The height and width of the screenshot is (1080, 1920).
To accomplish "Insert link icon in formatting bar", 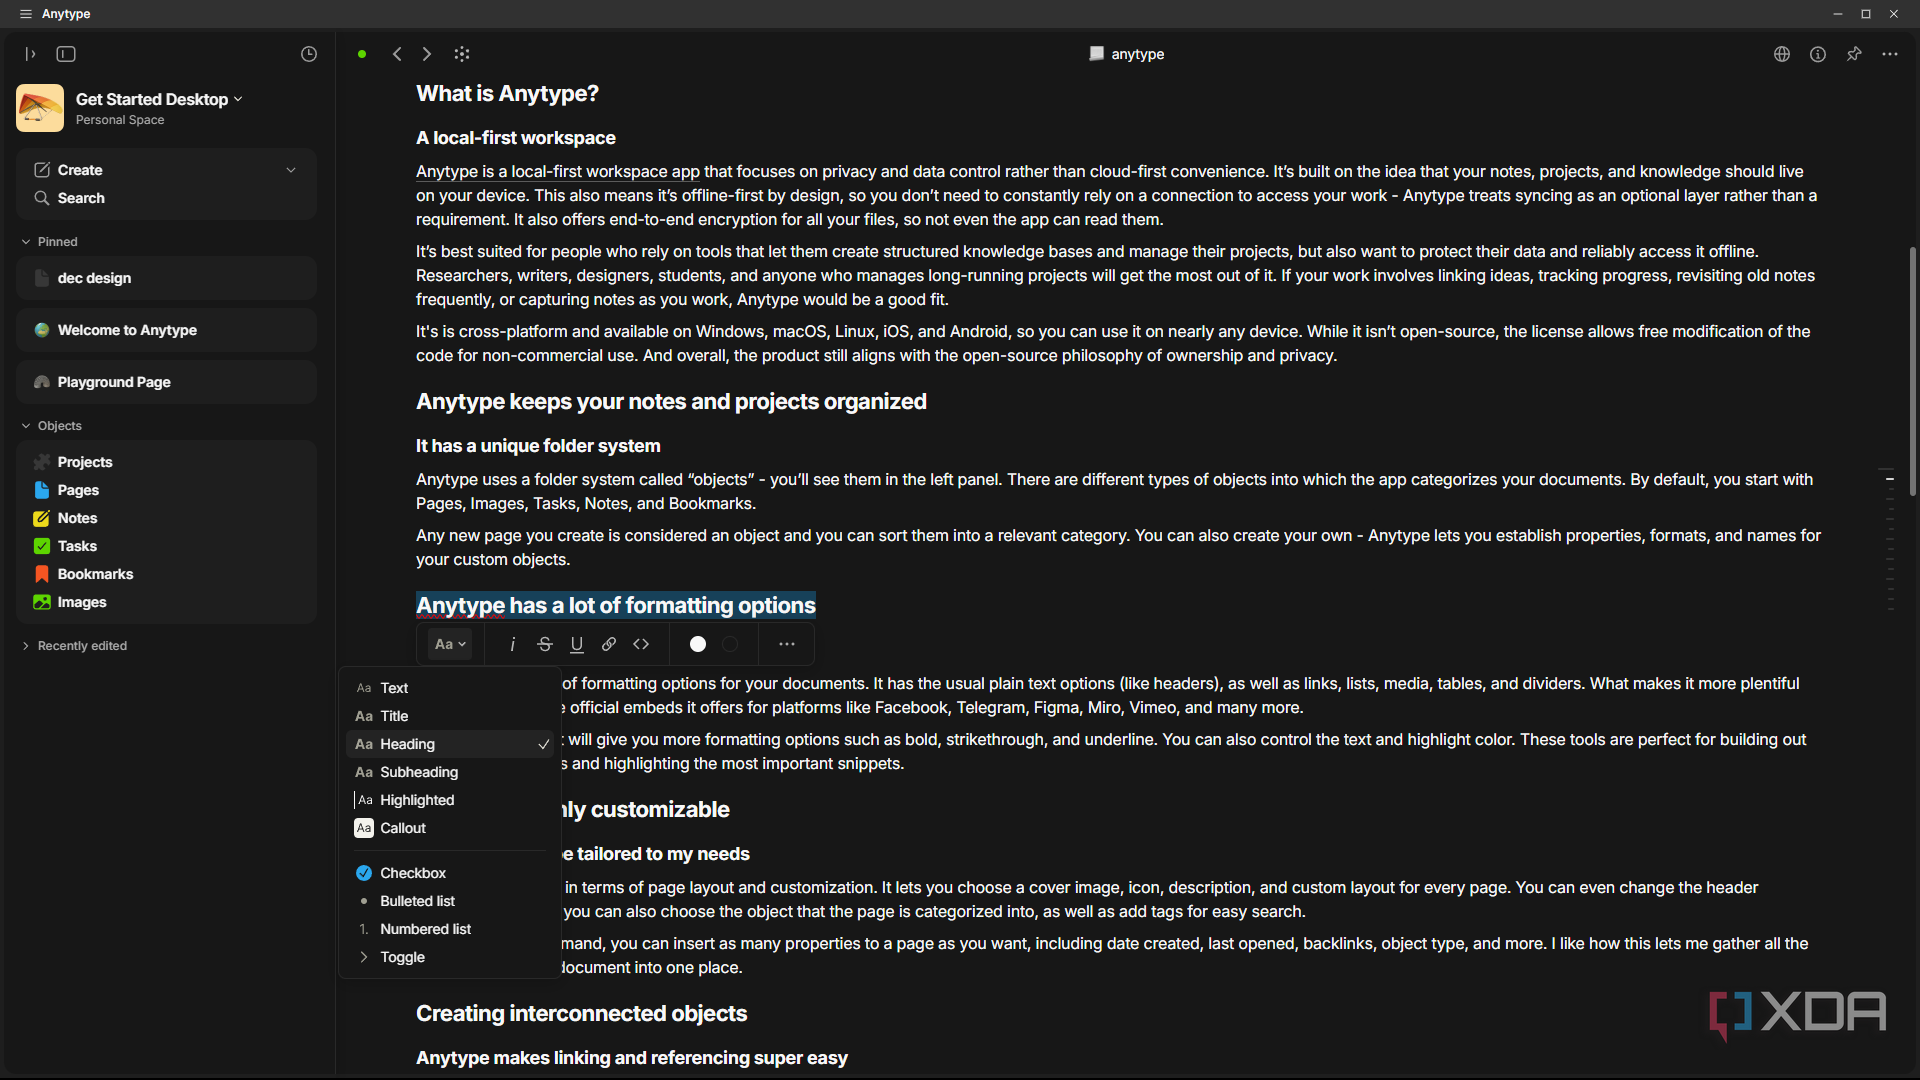I will 609,645.
